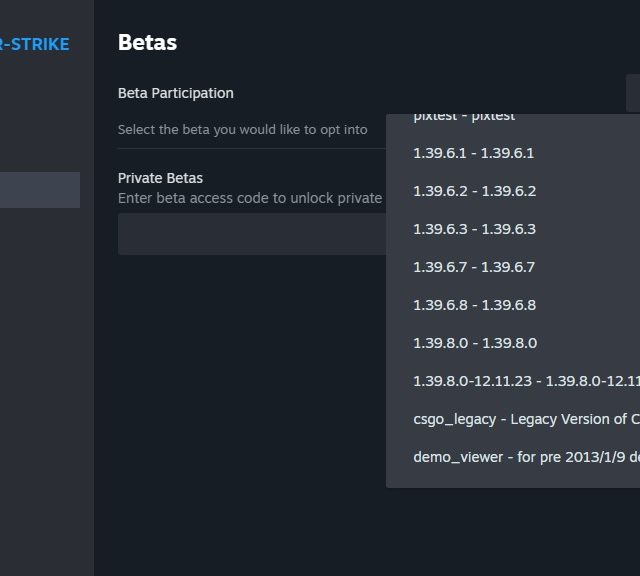The image size is (640, 576).
Task: Pick 1.39.6.3 from the beta list
Action: point(474,229)
